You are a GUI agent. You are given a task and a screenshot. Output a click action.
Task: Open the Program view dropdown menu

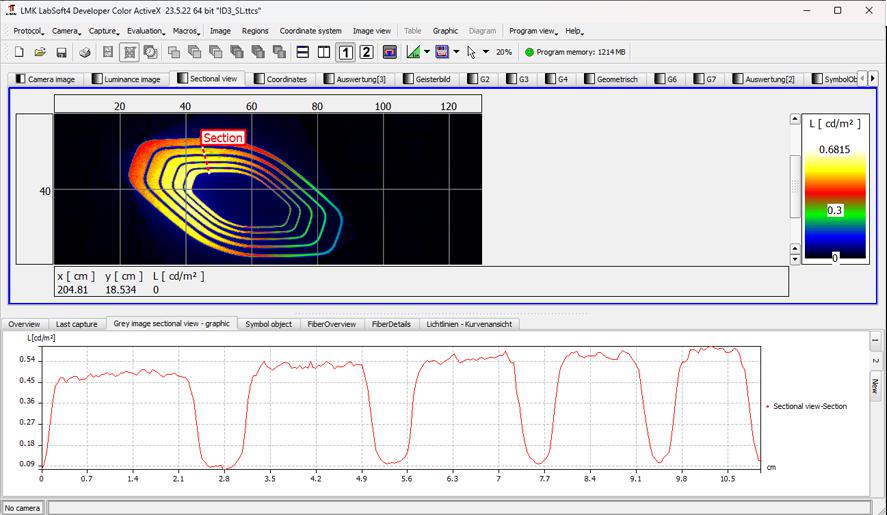pyautogui.click(x=533, y=31)
